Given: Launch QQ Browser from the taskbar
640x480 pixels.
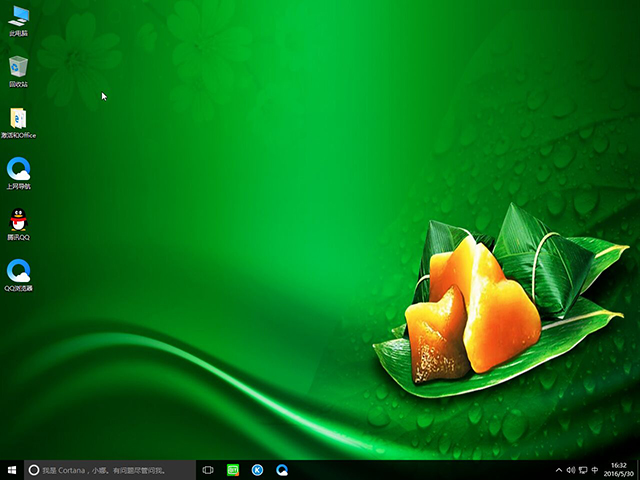Looking at the screenshot, I should 282,469.
